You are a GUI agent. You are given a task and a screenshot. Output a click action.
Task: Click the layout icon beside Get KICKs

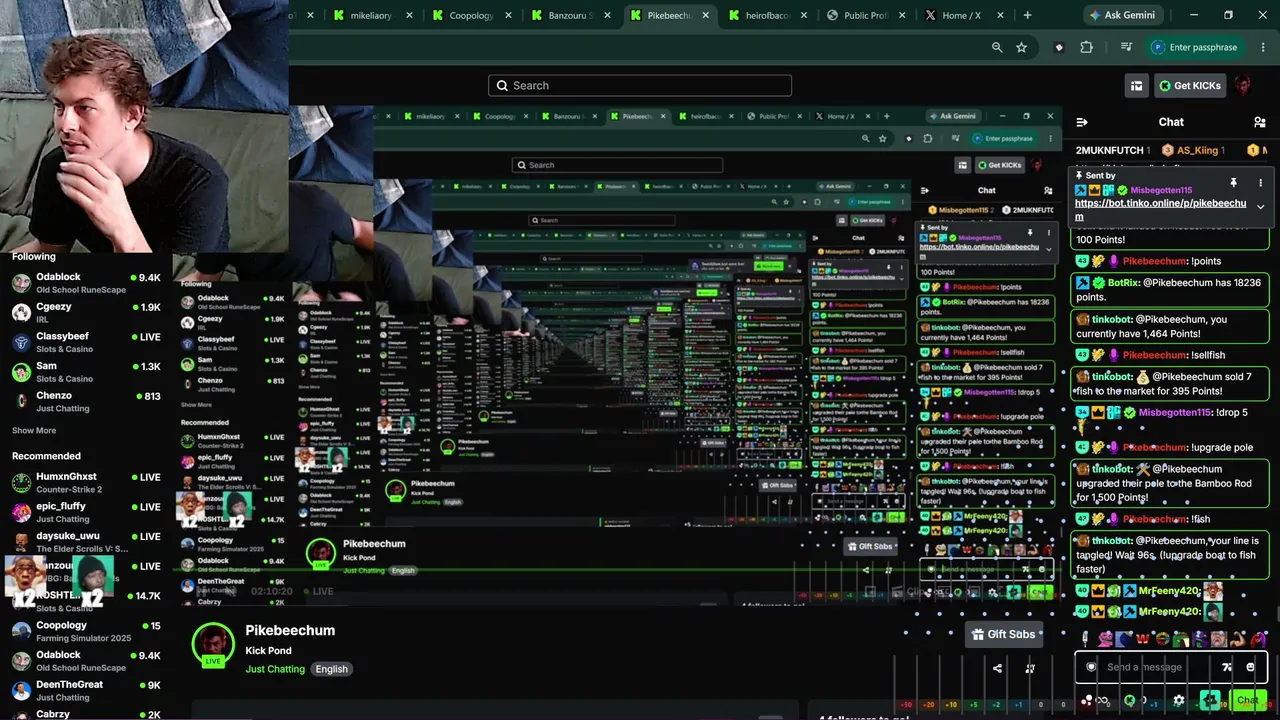click(x=1136, y=86)
